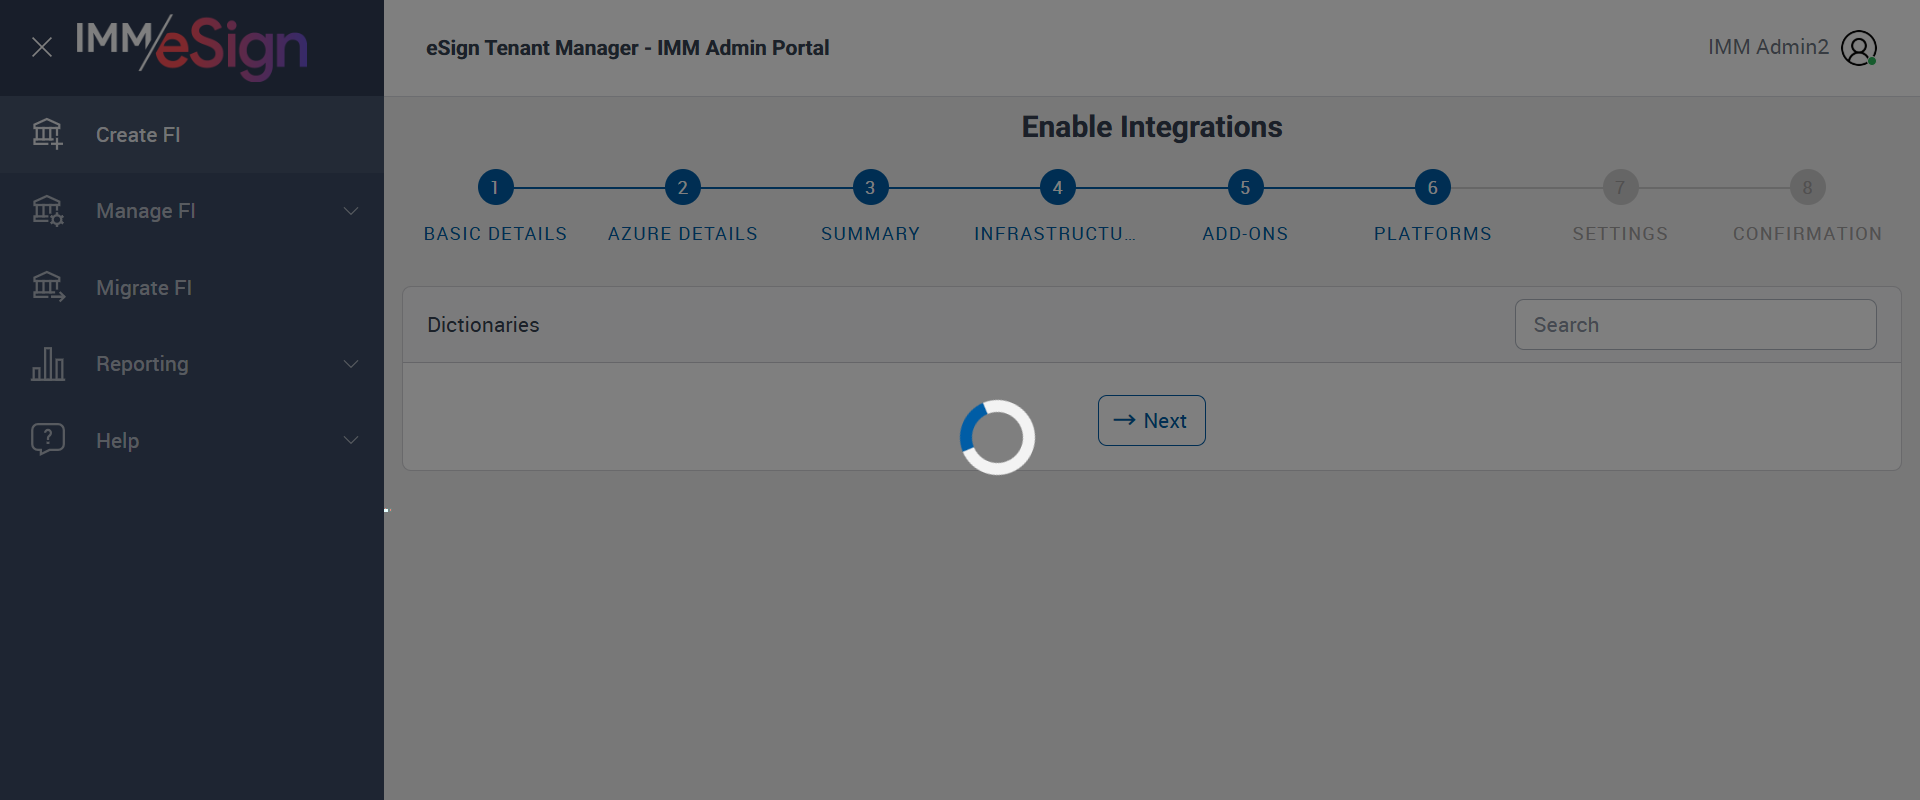
Task: Select the Migrate FI menu item
Action: pos(144,288)
